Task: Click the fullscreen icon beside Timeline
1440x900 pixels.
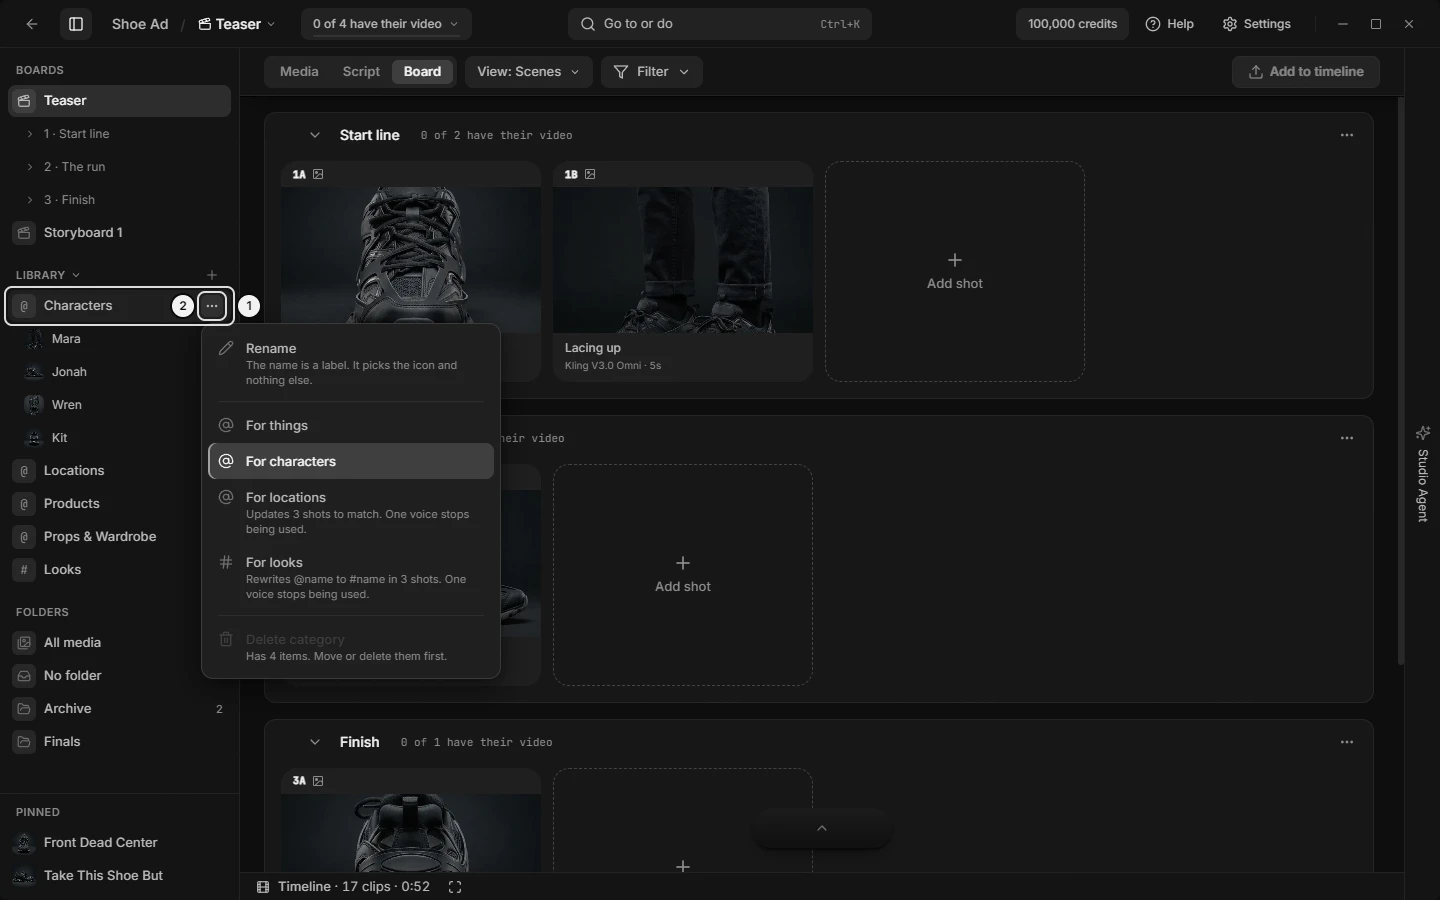Action: pyautogui.click(x=455, y=887)
